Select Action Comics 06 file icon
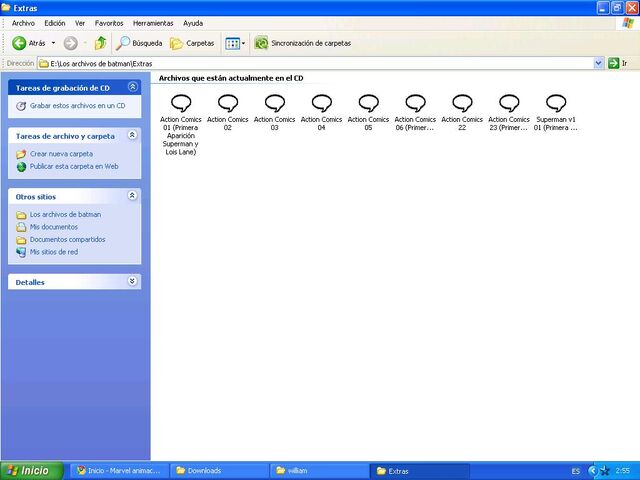 (416, 103)
